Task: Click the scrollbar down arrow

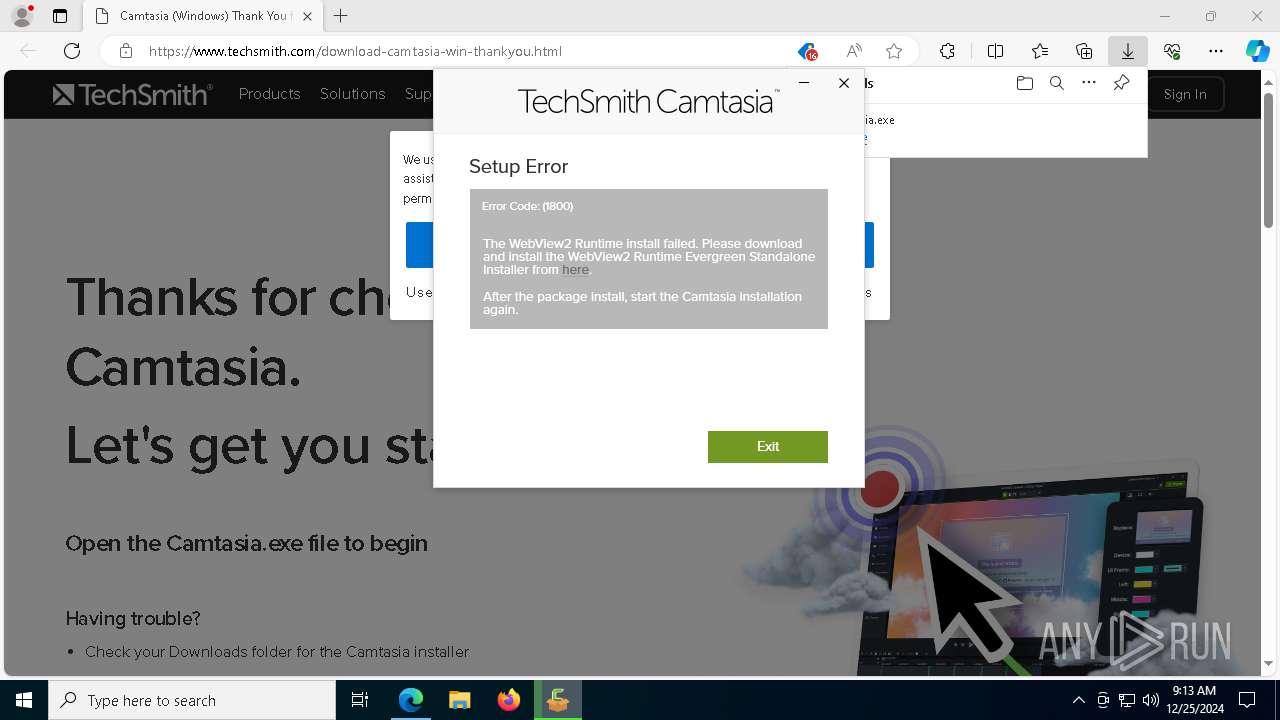Action: click(x=1268, y=663)
